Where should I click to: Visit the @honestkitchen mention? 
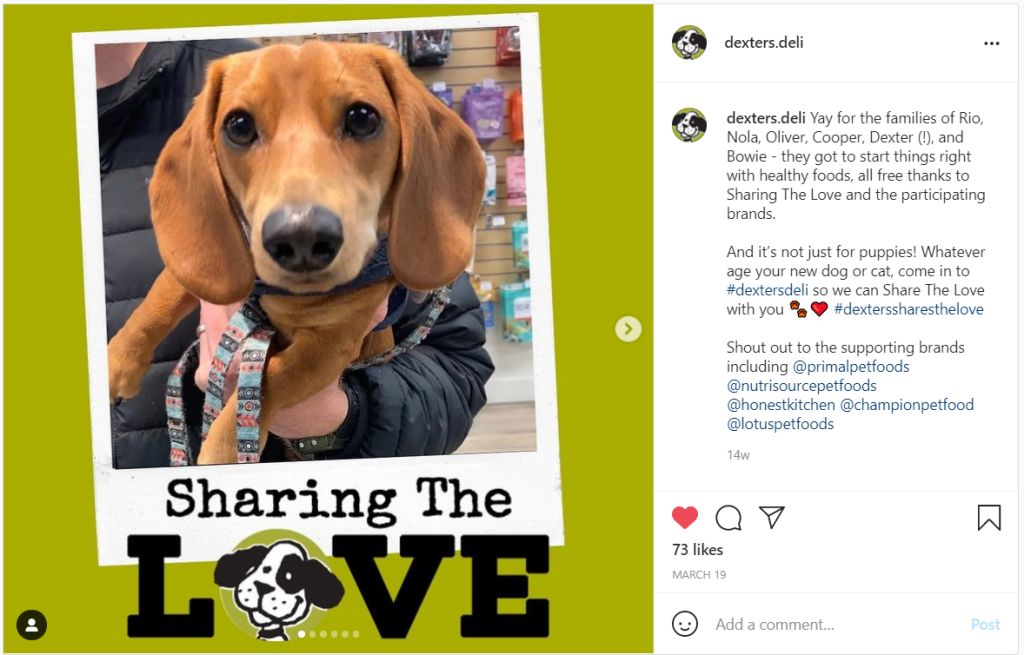click(780, 404)
